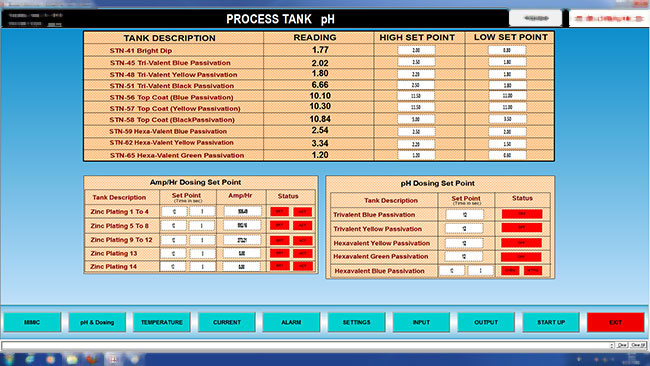
Task: Open the START UP screen
Action: [x=551, y=322]
